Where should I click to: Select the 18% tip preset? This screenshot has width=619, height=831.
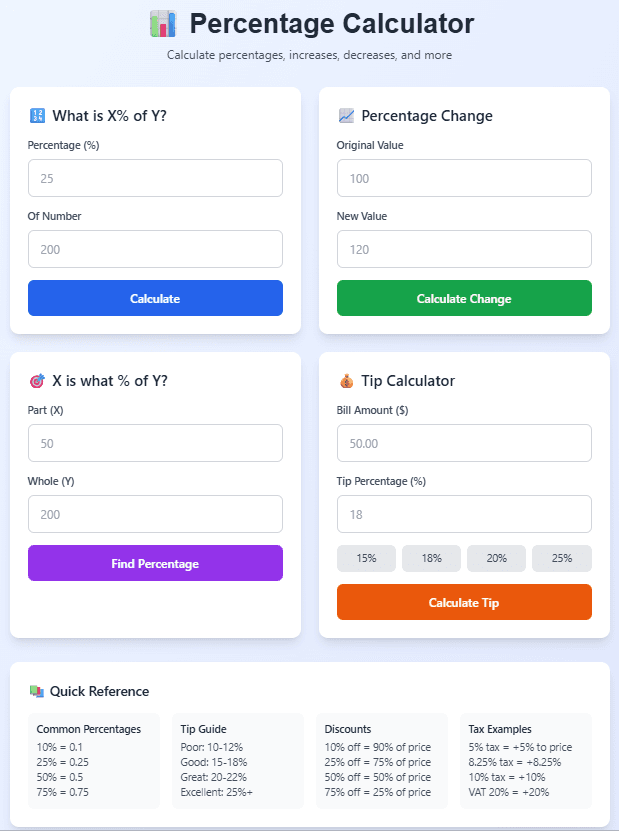point(431,558)
